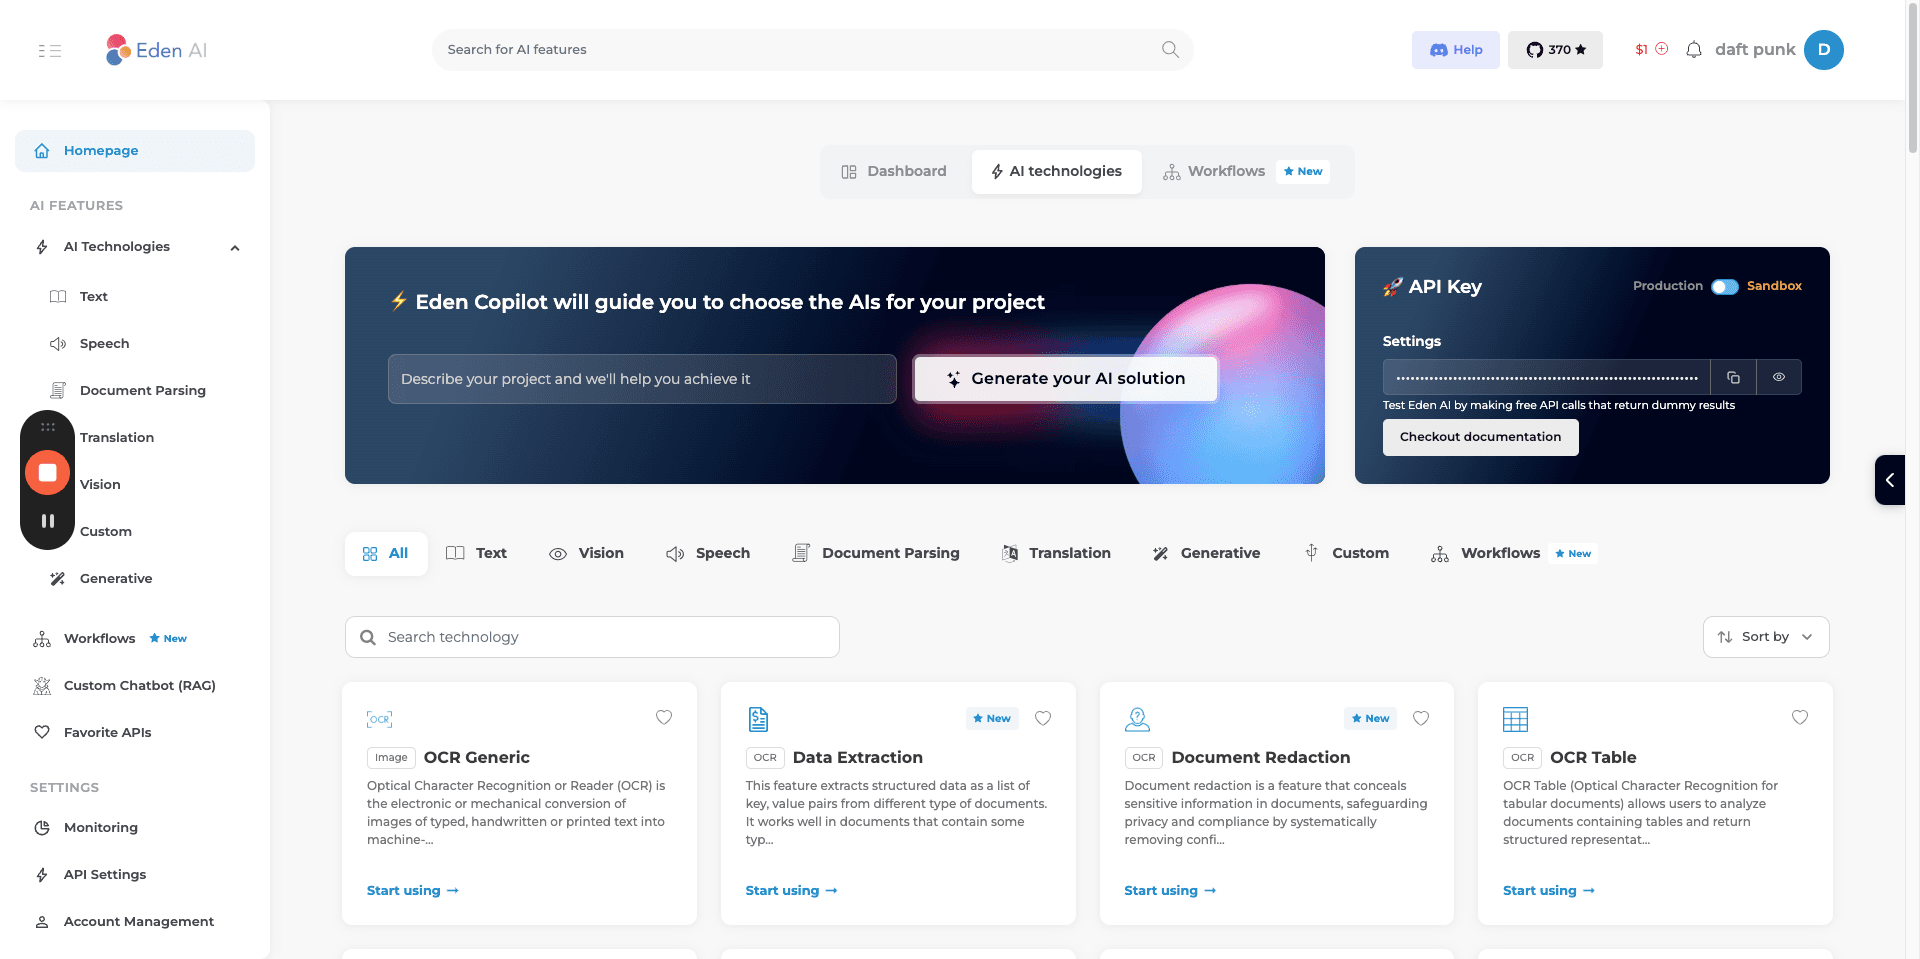Open the Sort by dropdown
The image size is (1920, 959).
[x=1766, y=637]
